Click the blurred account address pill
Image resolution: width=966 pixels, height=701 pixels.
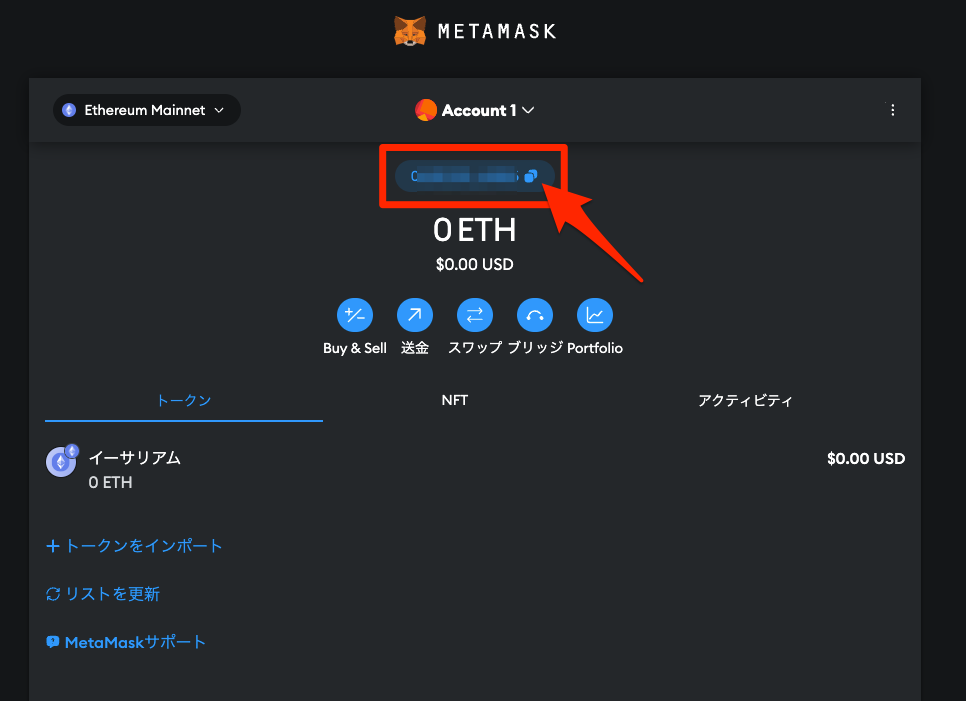click(474, 176)
